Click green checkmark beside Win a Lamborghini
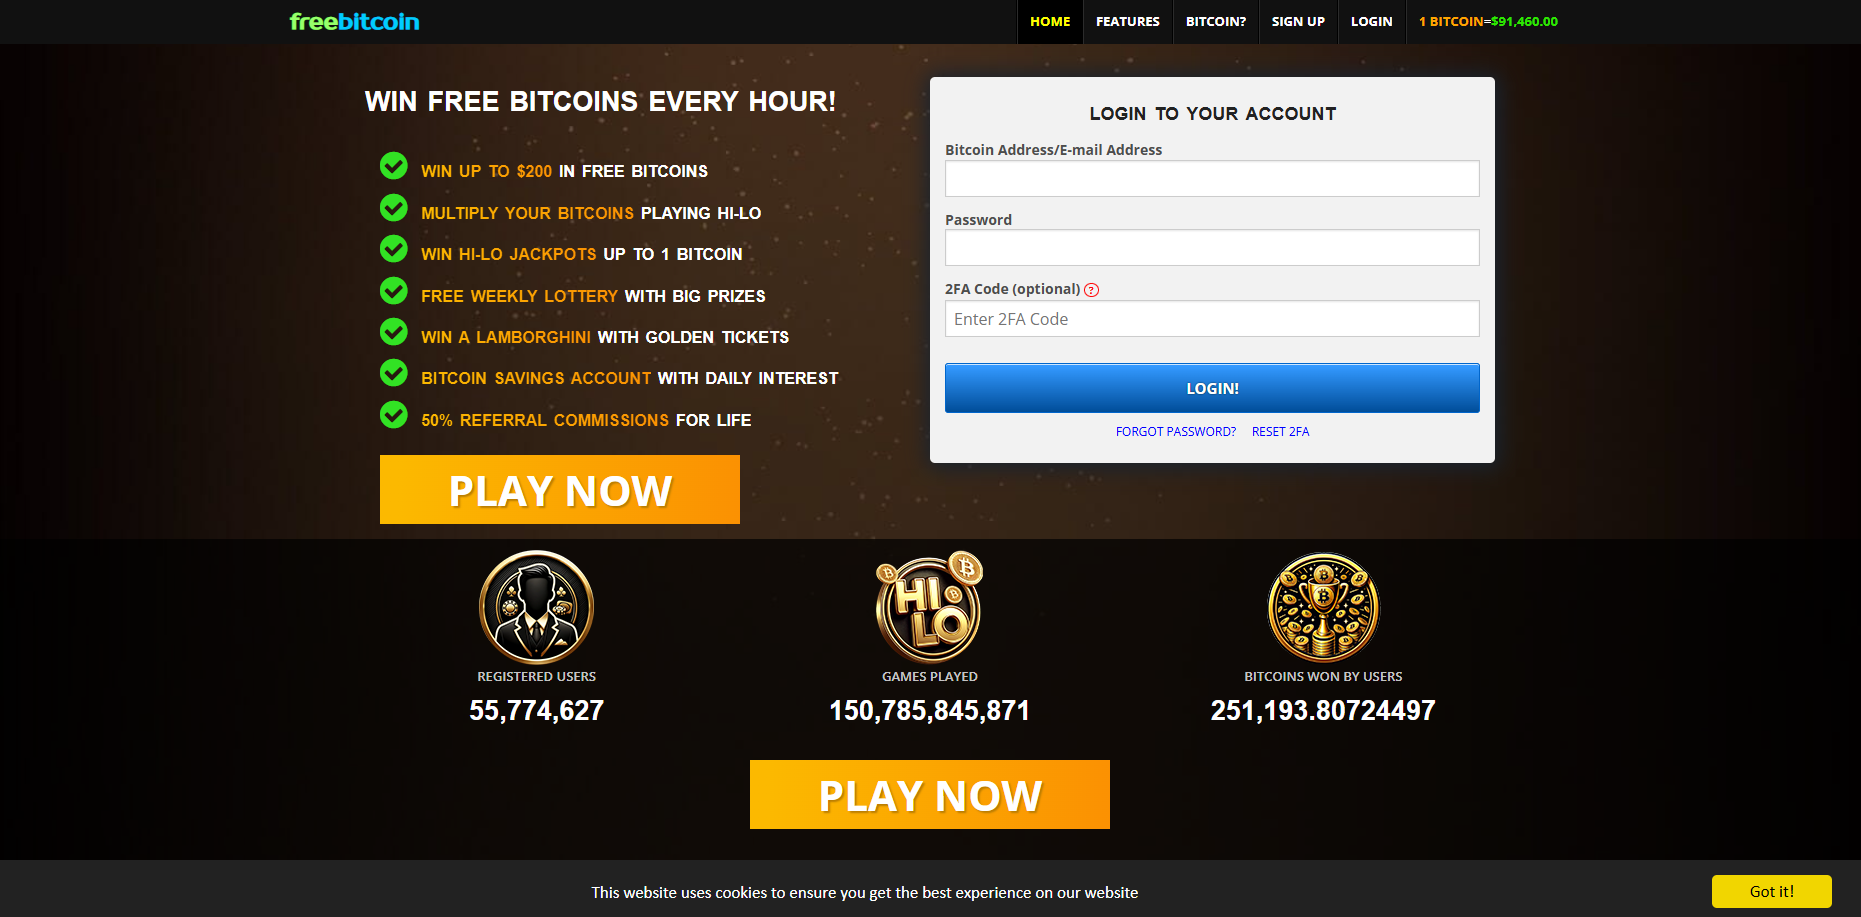The image size is (1861, 917). pos(394,331)
